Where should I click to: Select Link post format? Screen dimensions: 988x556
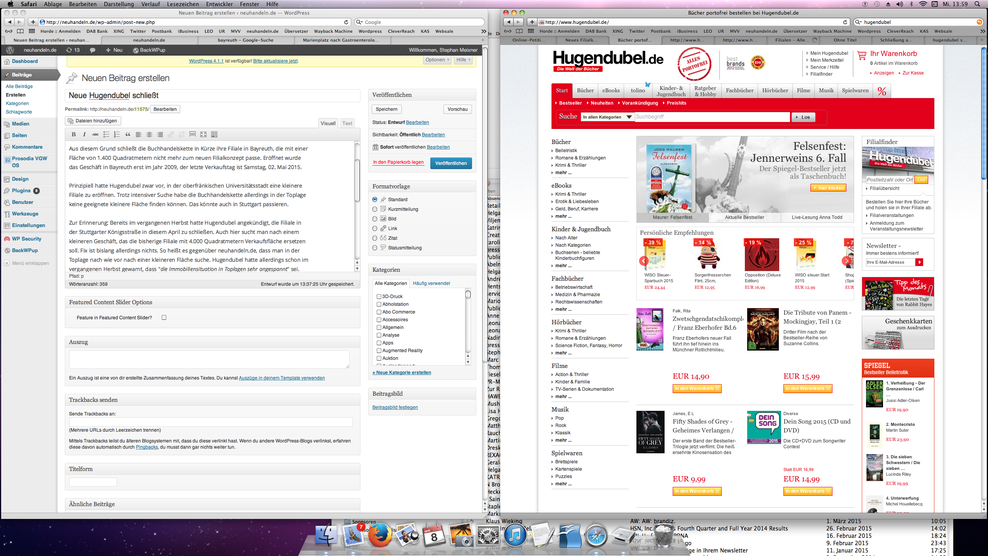point(375,228)
